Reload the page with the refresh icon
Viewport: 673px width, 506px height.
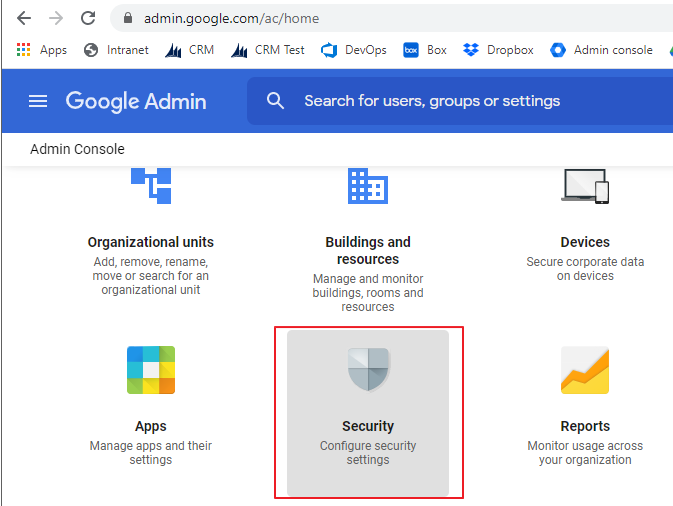[88, 18]
